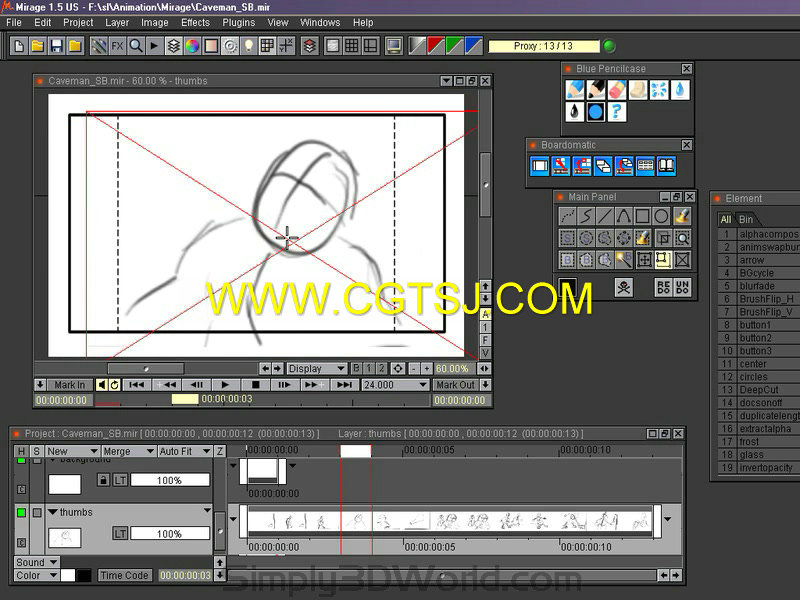Open the thumbs layer options arrow

[x=207, y=510]
